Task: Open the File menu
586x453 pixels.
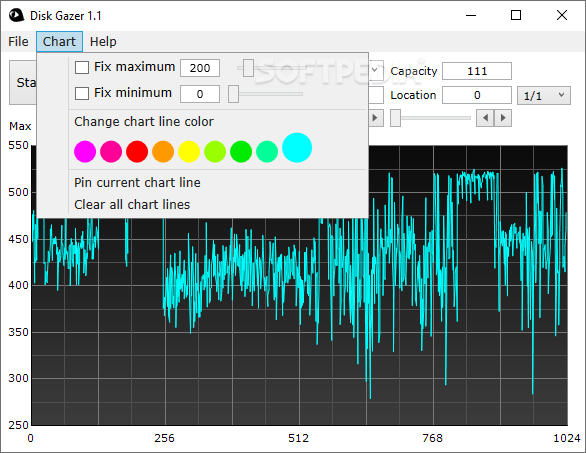Action: tap(18, 41)
